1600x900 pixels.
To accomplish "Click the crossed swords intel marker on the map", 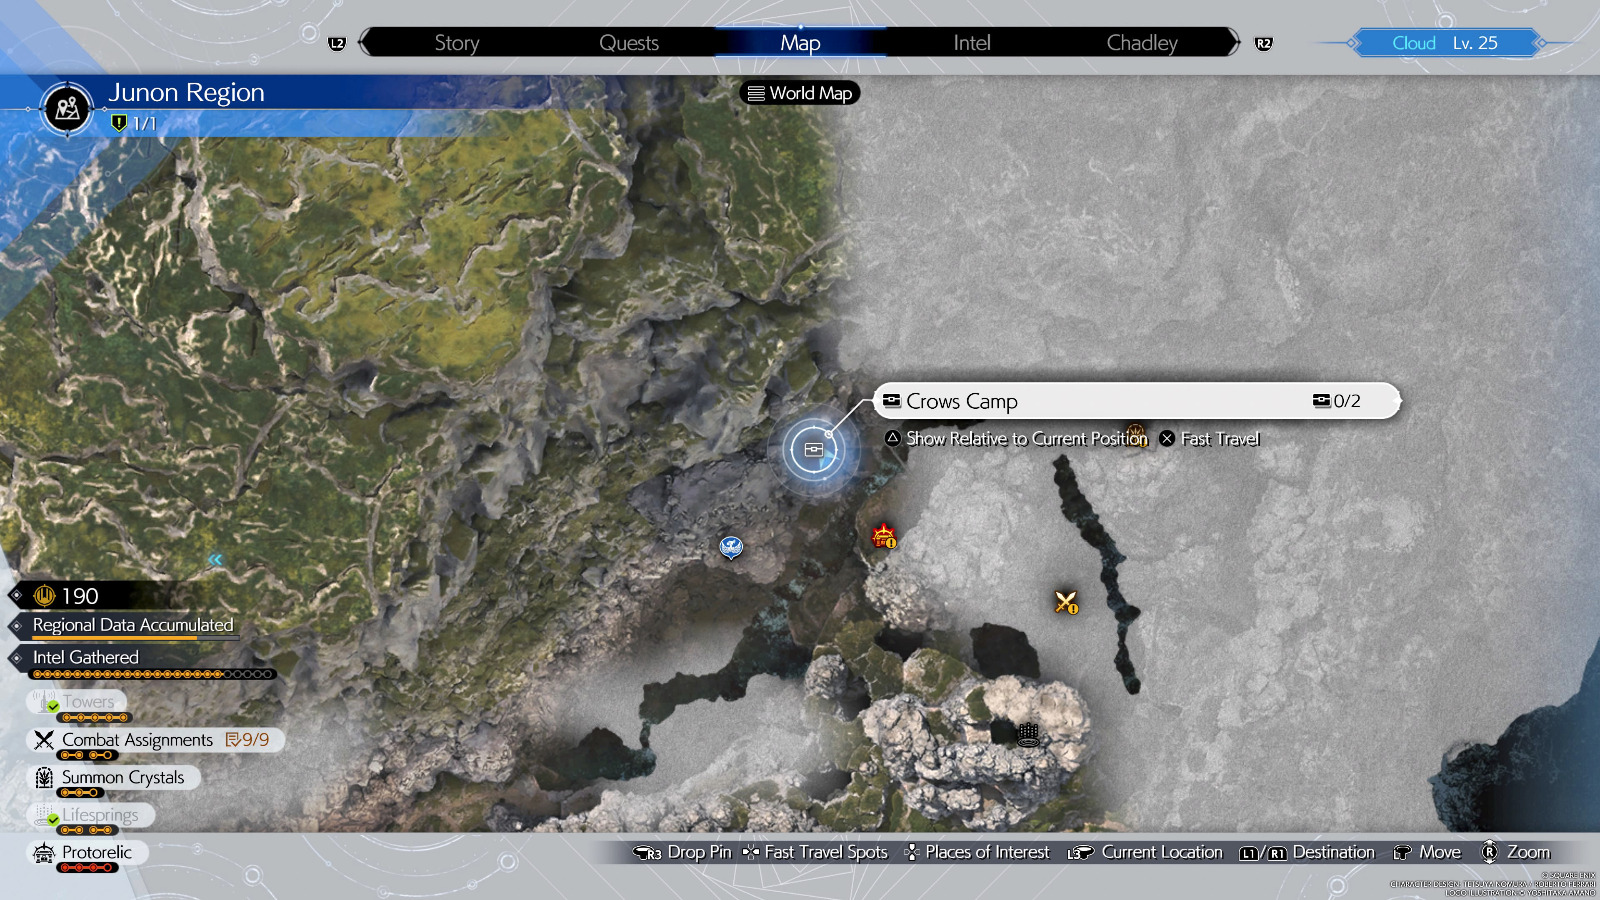I will [x=1064, y=601].
